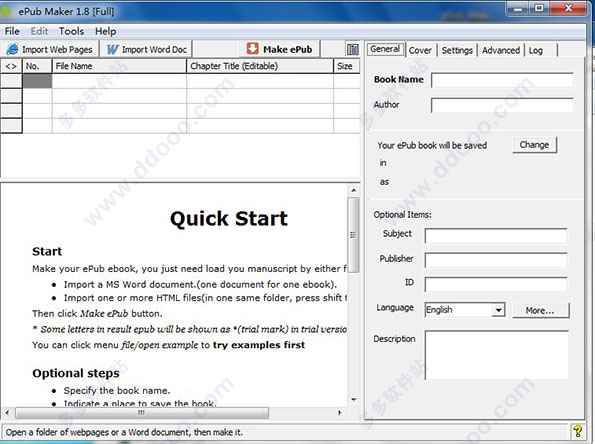Click the yellow help question mark icon
Image resolution: width=595 pixels, height=444 pixels.
578,431
